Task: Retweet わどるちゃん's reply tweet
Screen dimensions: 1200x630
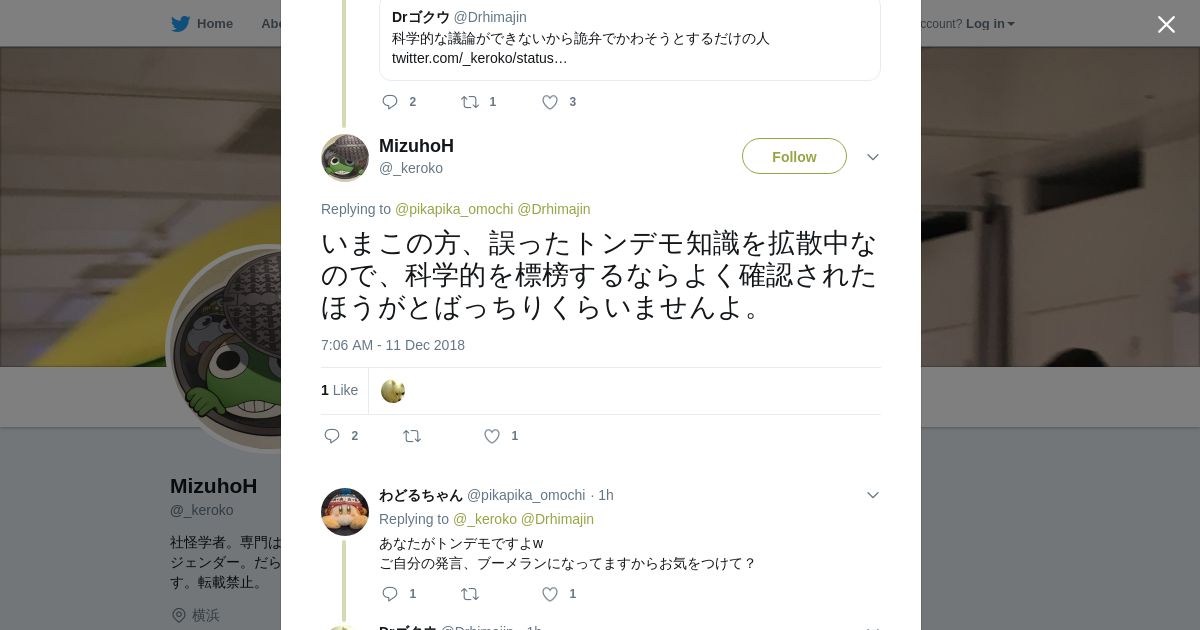Action: 470,594
